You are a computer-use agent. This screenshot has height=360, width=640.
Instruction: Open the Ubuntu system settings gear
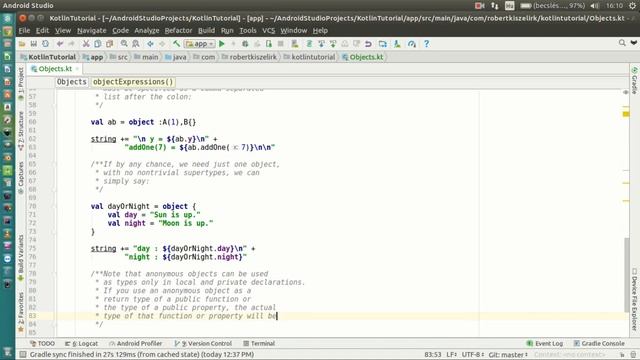point(633,6)
